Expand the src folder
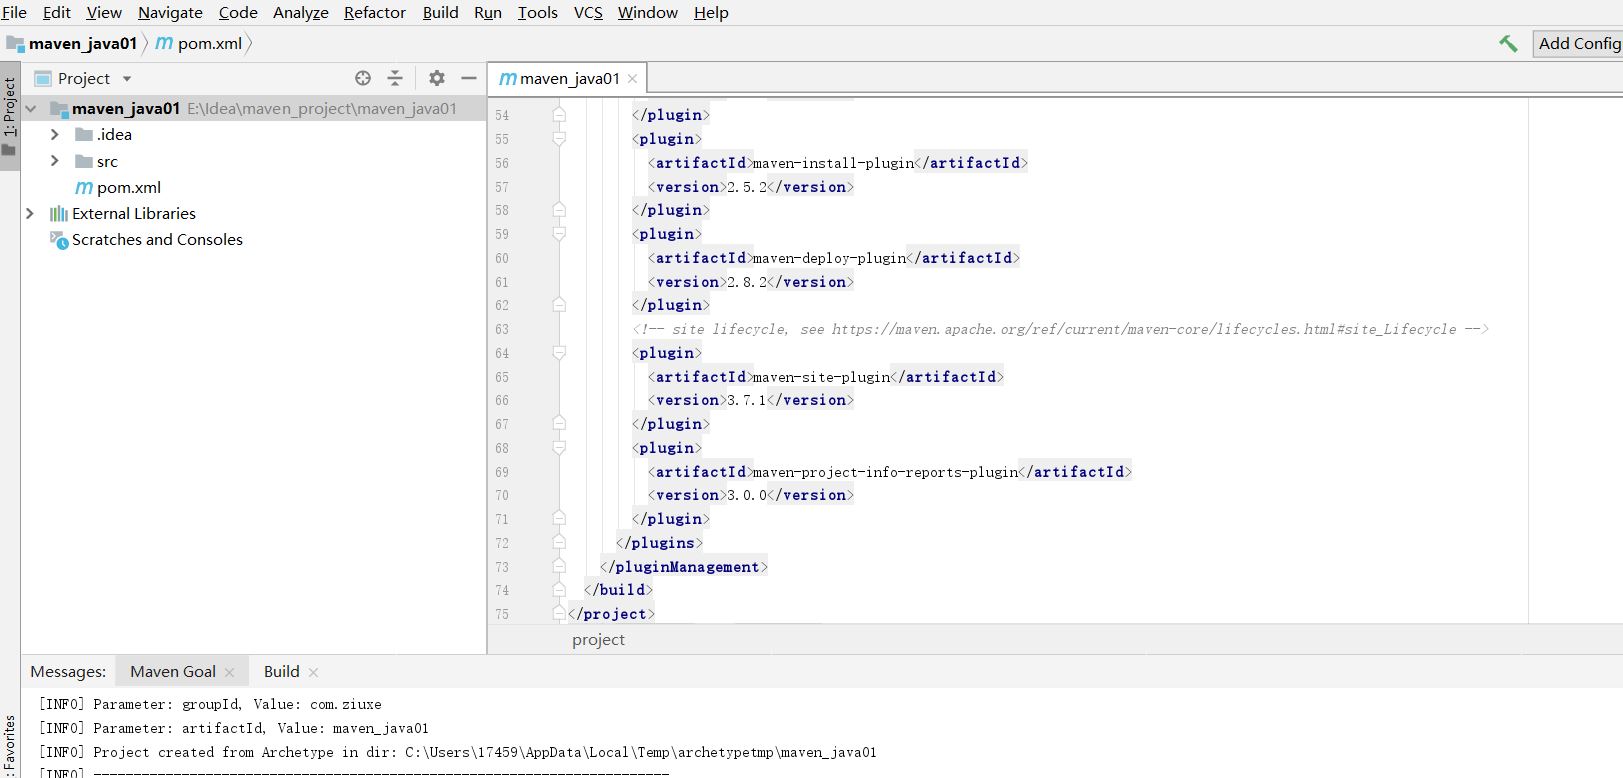 pos(55,161)
